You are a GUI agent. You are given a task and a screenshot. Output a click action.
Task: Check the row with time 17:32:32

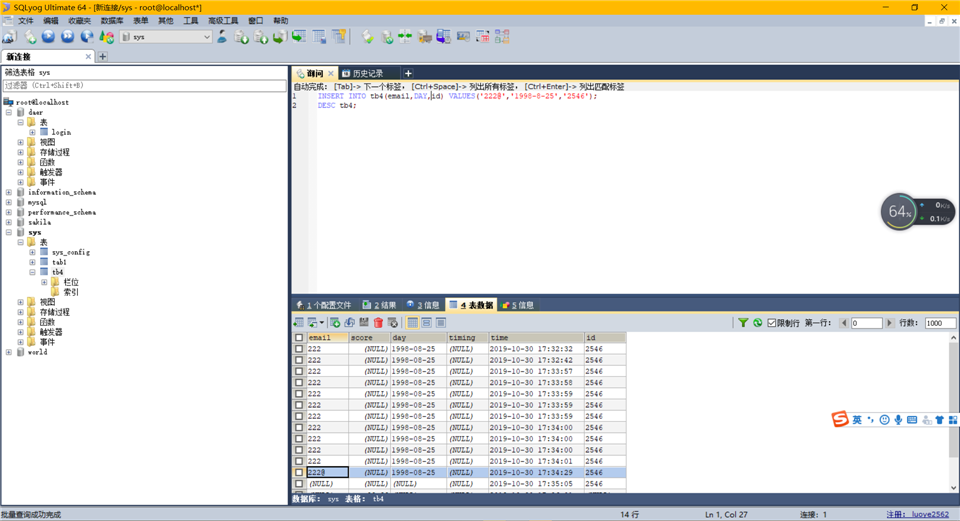[x=299, y=349]
